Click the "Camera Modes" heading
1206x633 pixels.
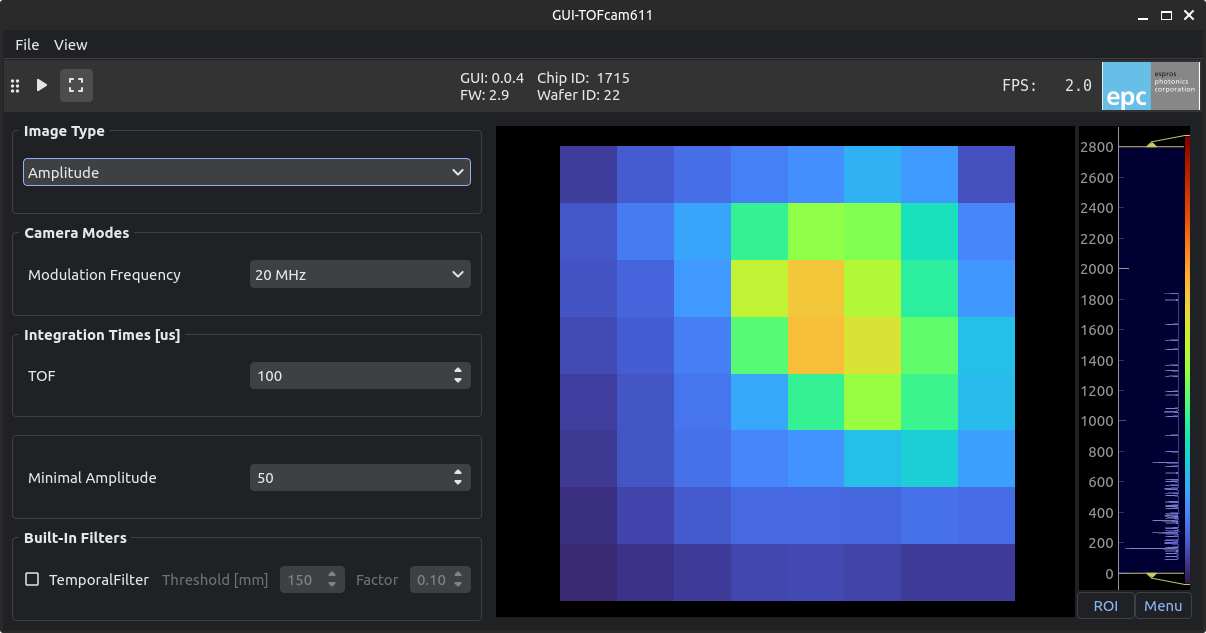77,233
